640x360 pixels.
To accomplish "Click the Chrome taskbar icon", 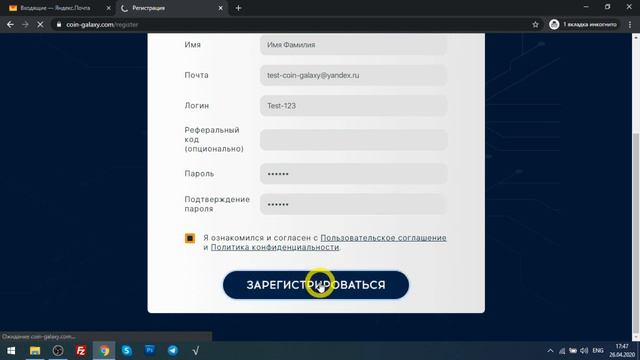I will (x=104, y=351).
